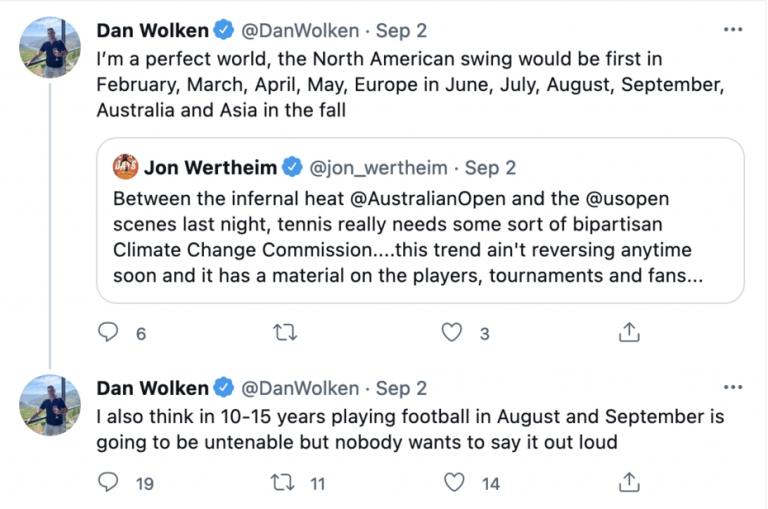Reply to the first Dan Wolken tweet
Screen dimensions: 768x509
tap(110, 333)
